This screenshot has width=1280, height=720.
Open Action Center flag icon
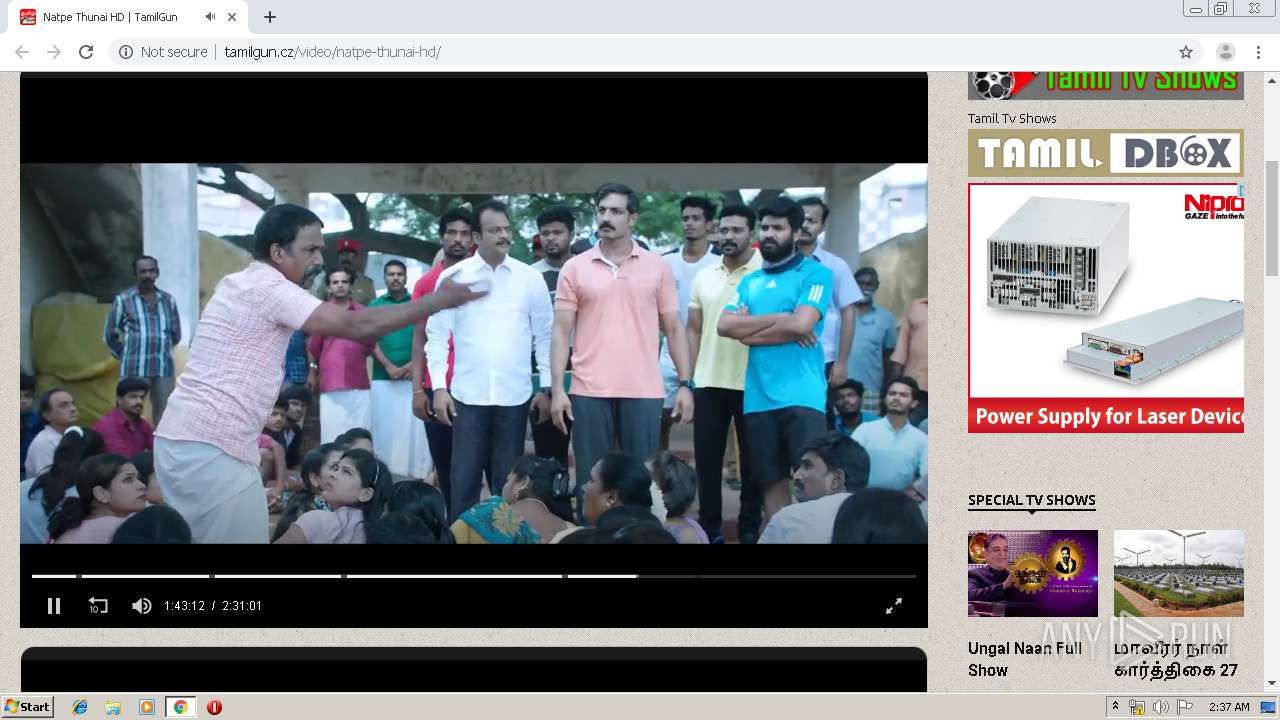tap(1184, 707)
